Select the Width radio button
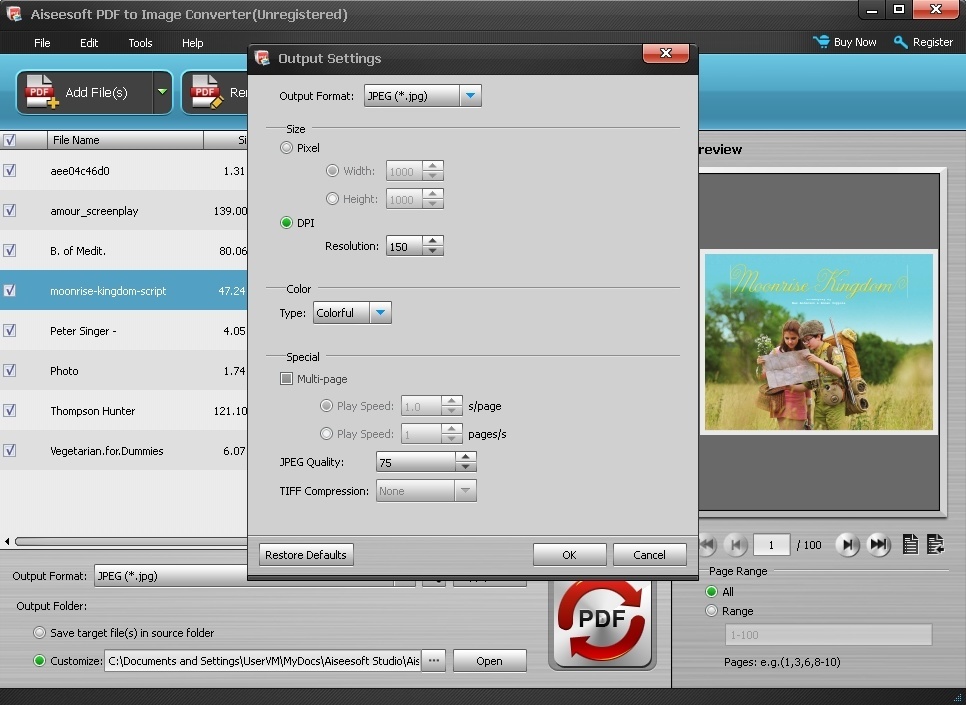The height and width of the screenshot is (705, 966). point(332,171)
